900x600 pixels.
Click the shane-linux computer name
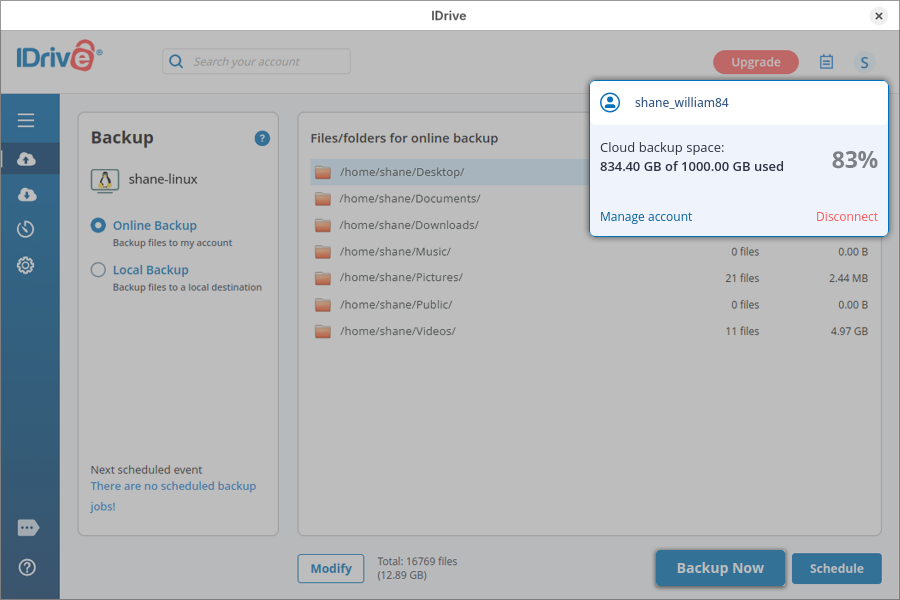click(163, 179)
